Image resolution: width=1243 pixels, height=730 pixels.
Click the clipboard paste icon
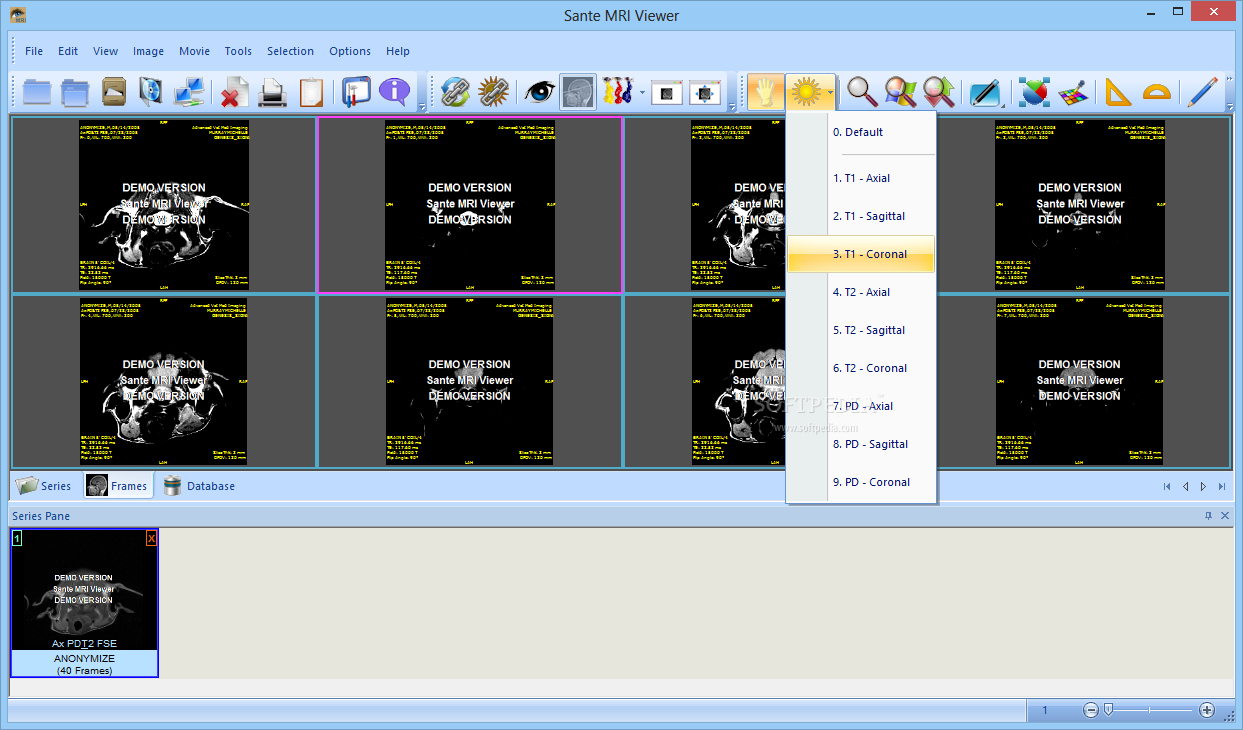(x=311, y=92)
